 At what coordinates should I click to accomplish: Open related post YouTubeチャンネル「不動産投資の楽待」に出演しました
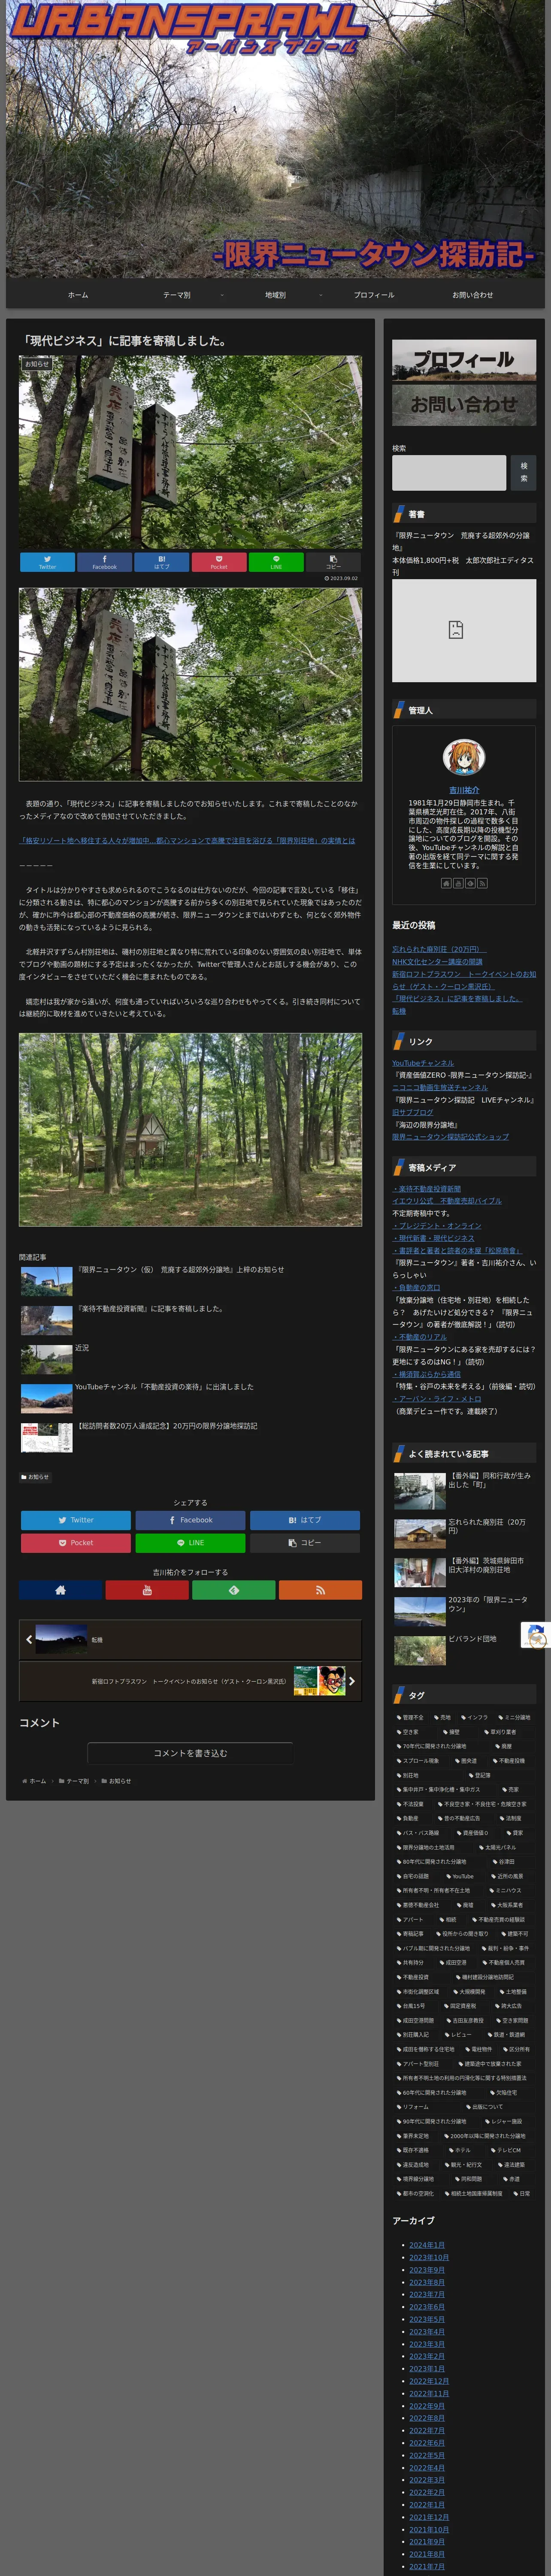tap(190, 1398)
